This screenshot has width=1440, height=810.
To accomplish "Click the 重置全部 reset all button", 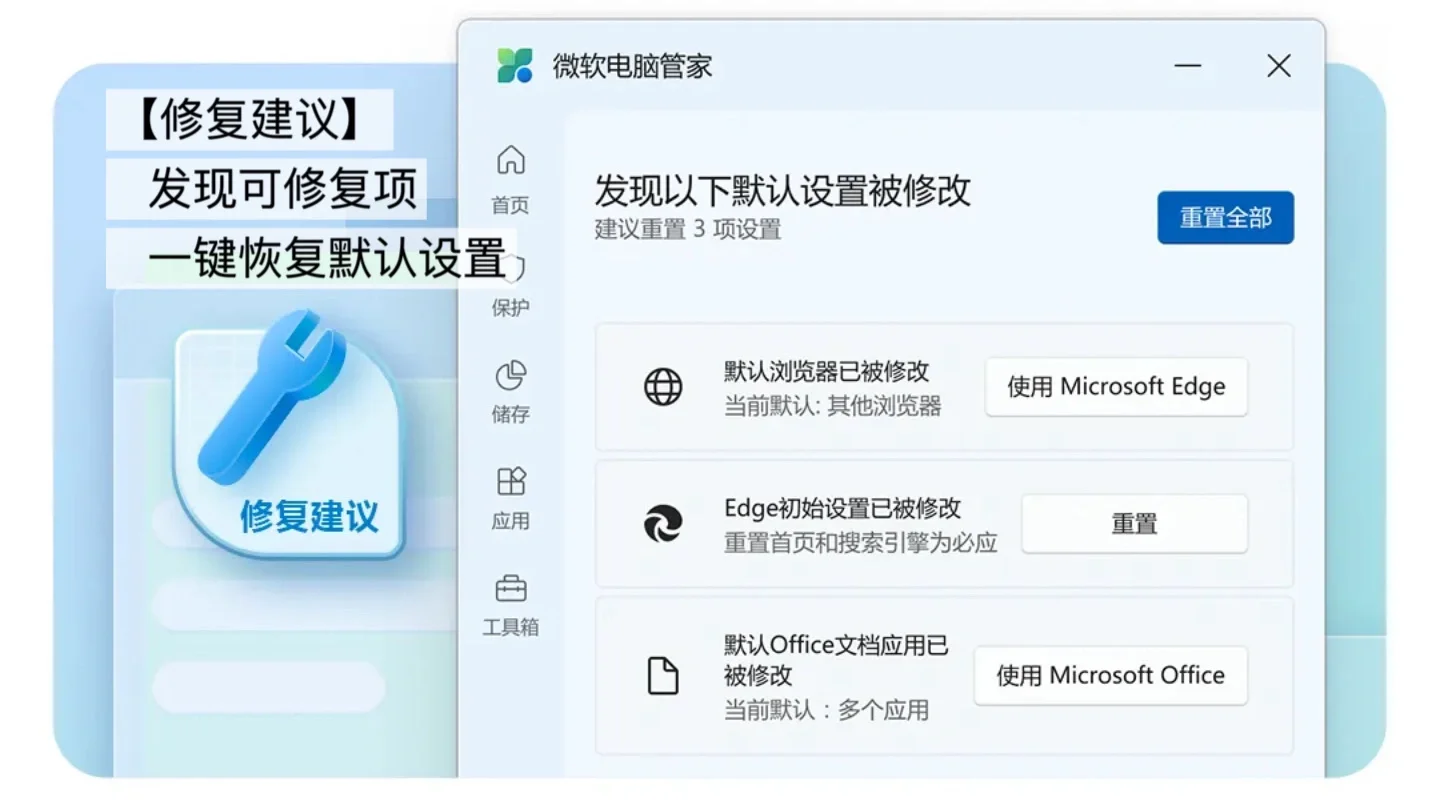I will 1225,217.
